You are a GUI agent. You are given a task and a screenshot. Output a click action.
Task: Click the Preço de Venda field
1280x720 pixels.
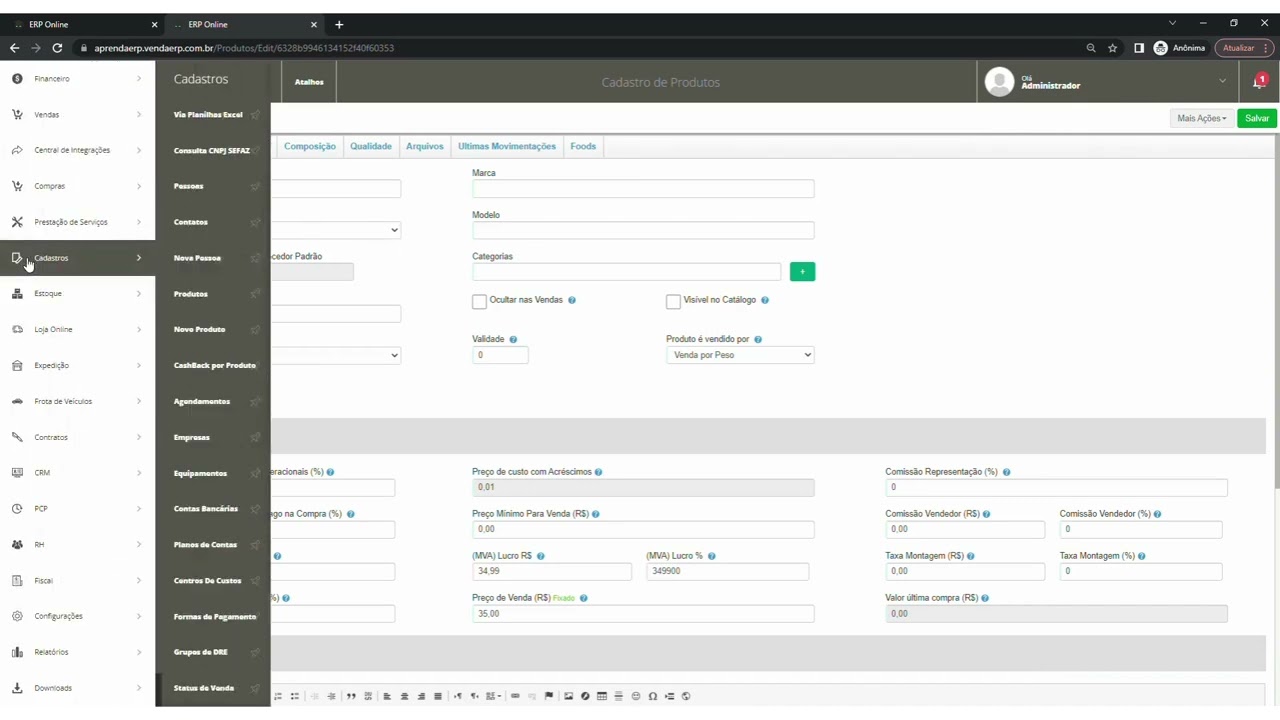[643, 614]
